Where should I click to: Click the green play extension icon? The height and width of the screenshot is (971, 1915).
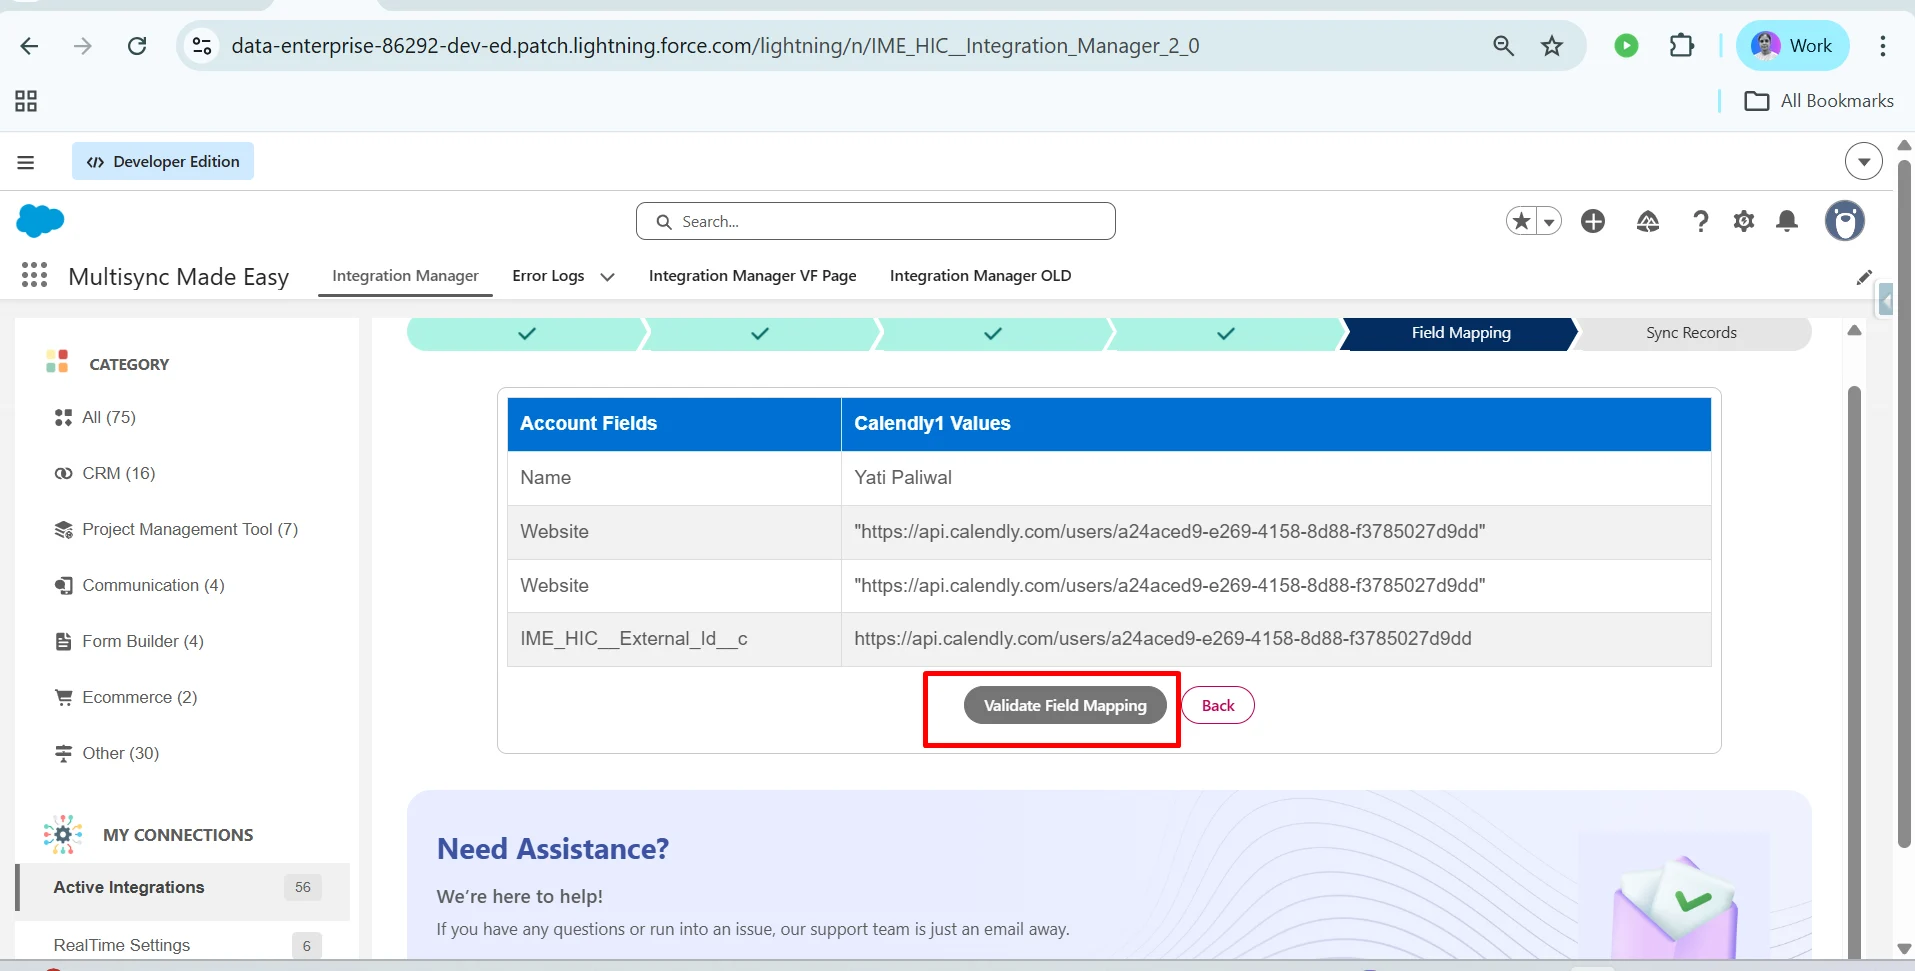1626,46
